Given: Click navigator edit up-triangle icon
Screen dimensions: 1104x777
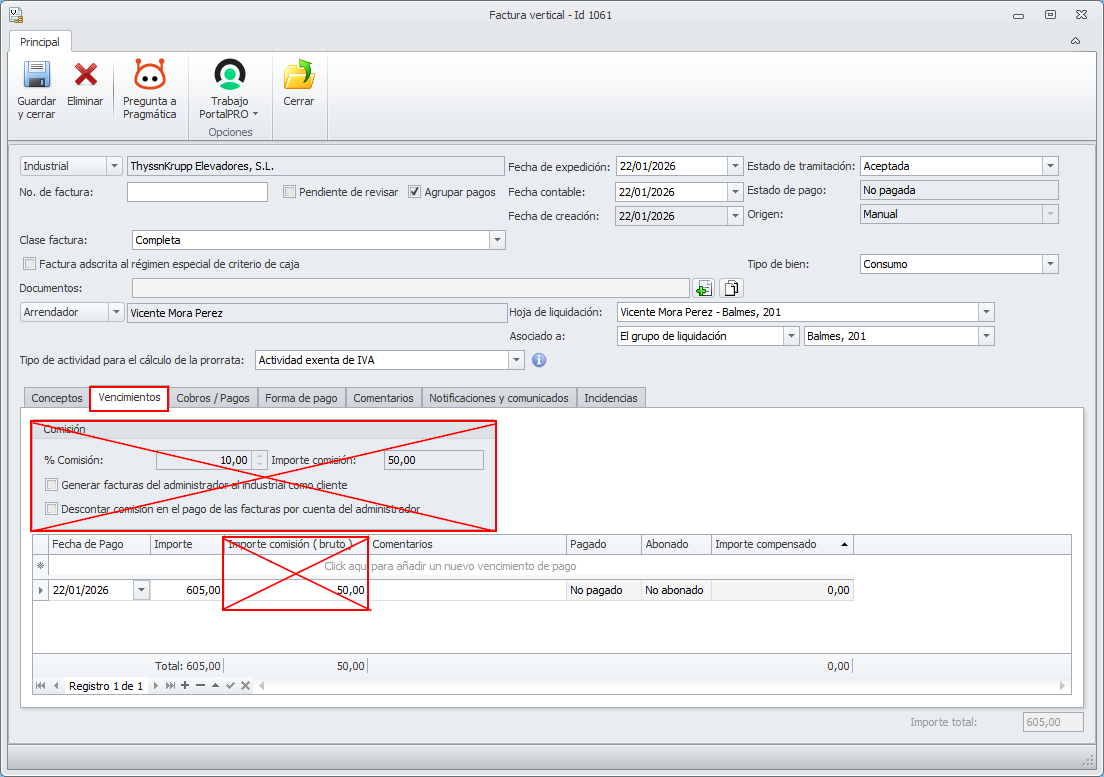Looking at the screenshot, I should click(215, 686).
